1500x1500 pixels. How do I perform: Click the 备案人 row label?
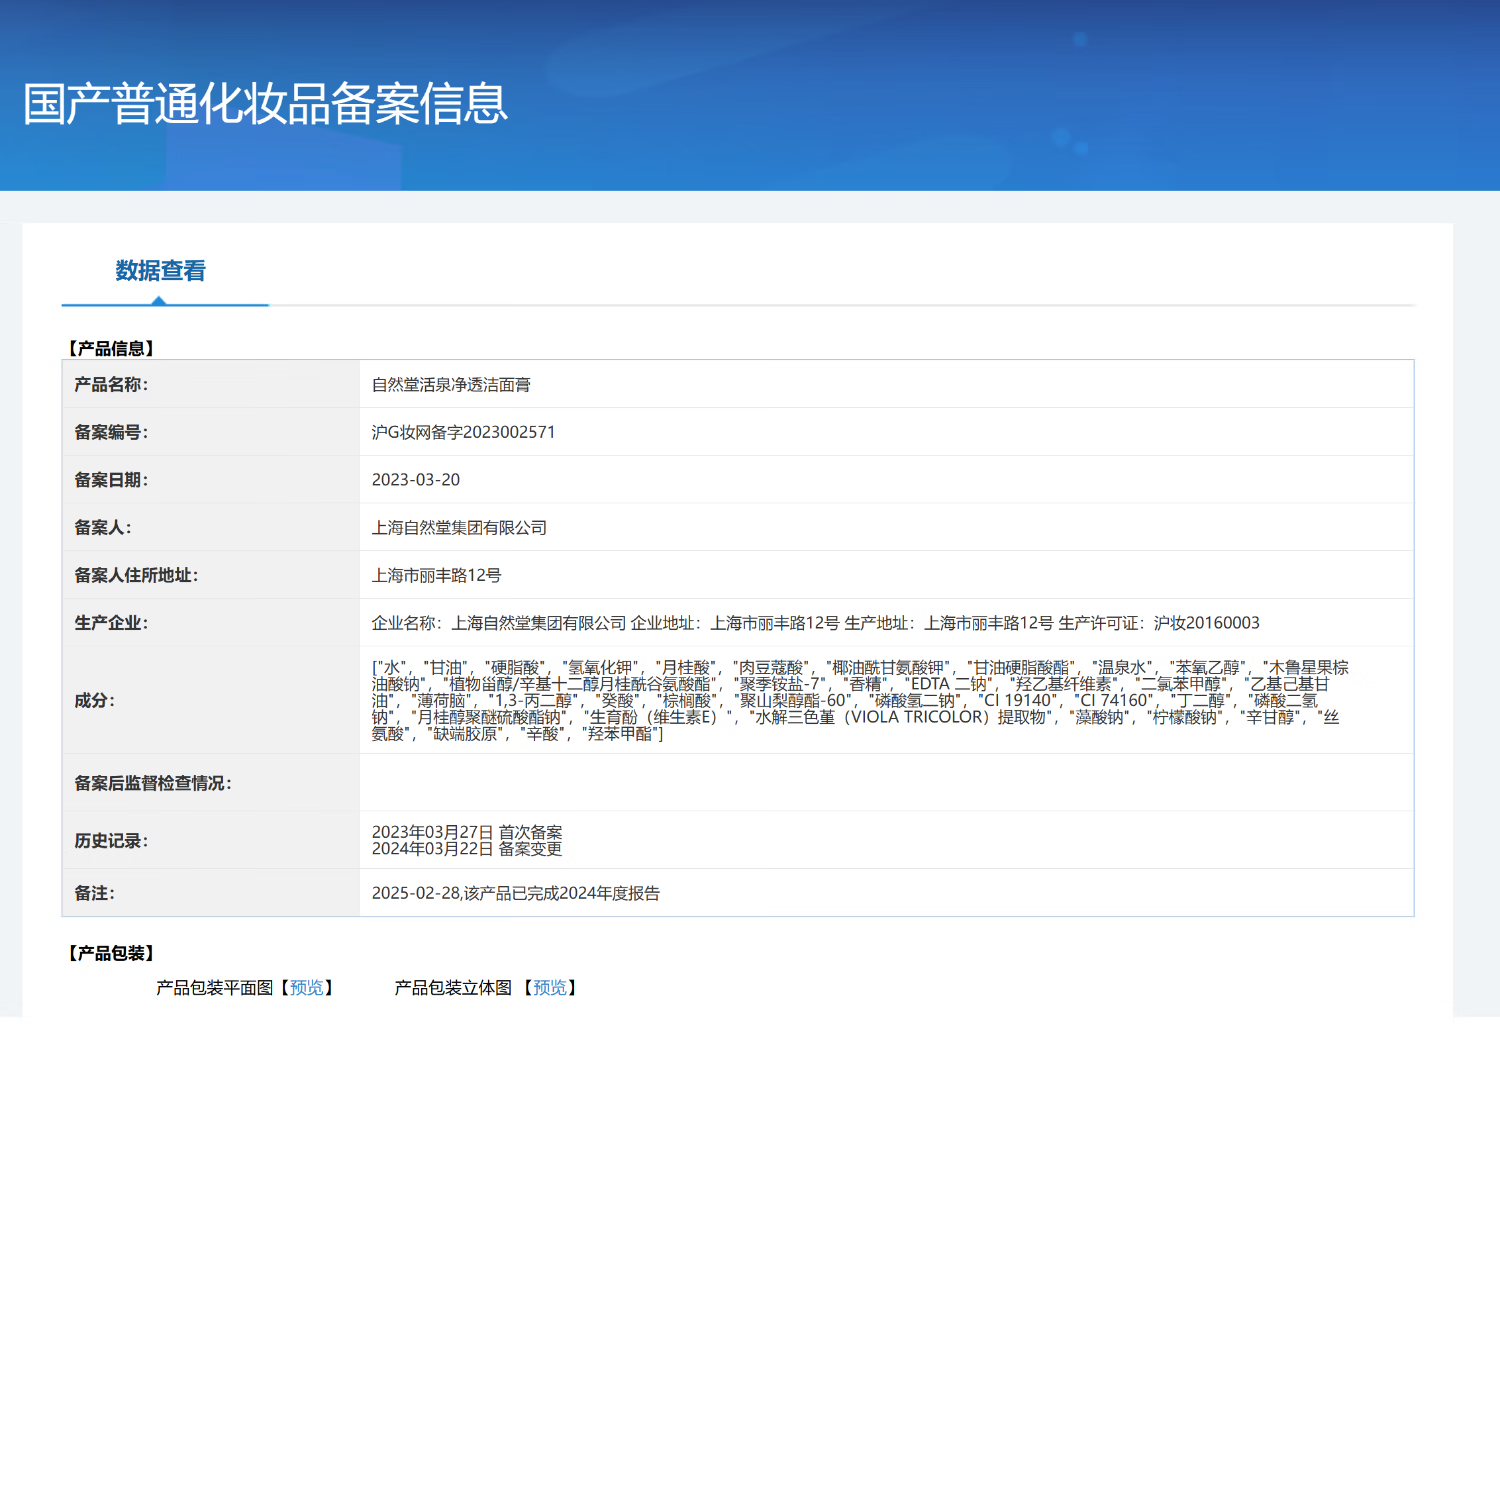tap(103, 528)
